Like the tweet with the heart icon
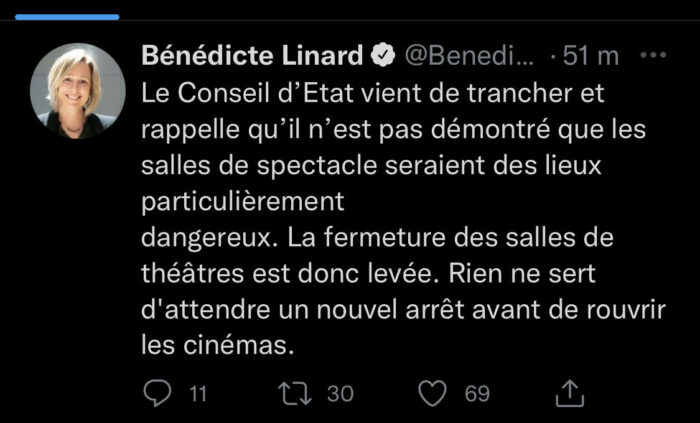700x423 pixels. 432,393
